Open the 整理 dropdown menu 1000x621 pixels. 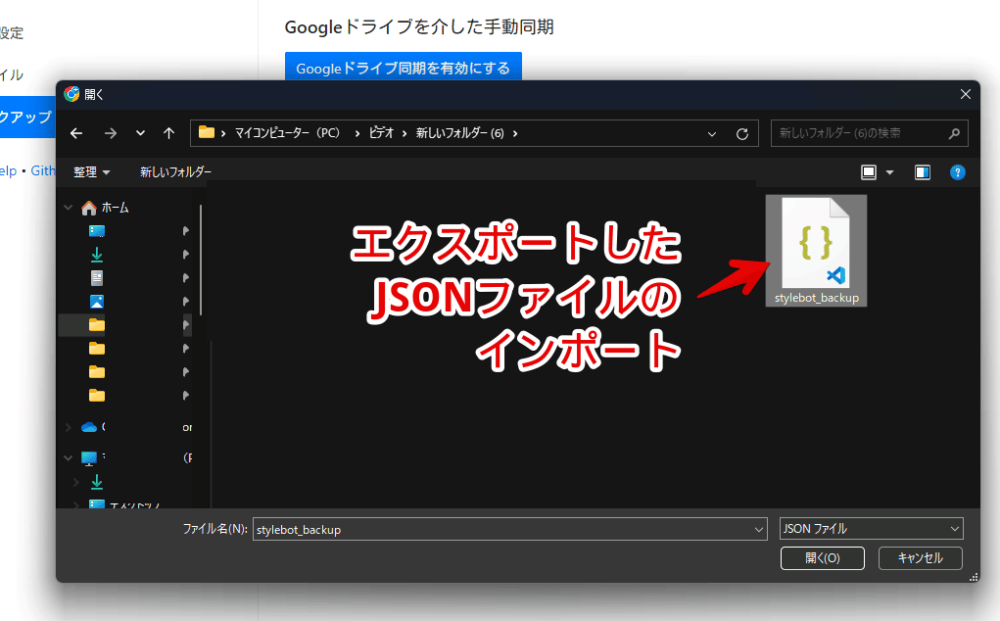(x=90, y=171)
